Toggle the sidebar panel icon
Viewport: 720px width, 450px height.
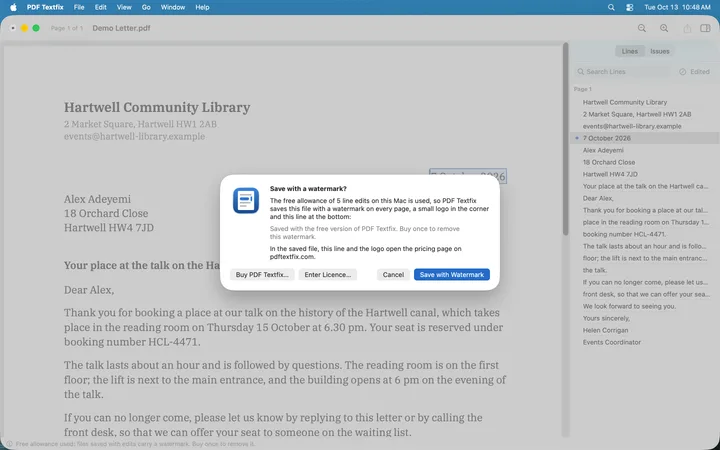click(x=705, y=28)
